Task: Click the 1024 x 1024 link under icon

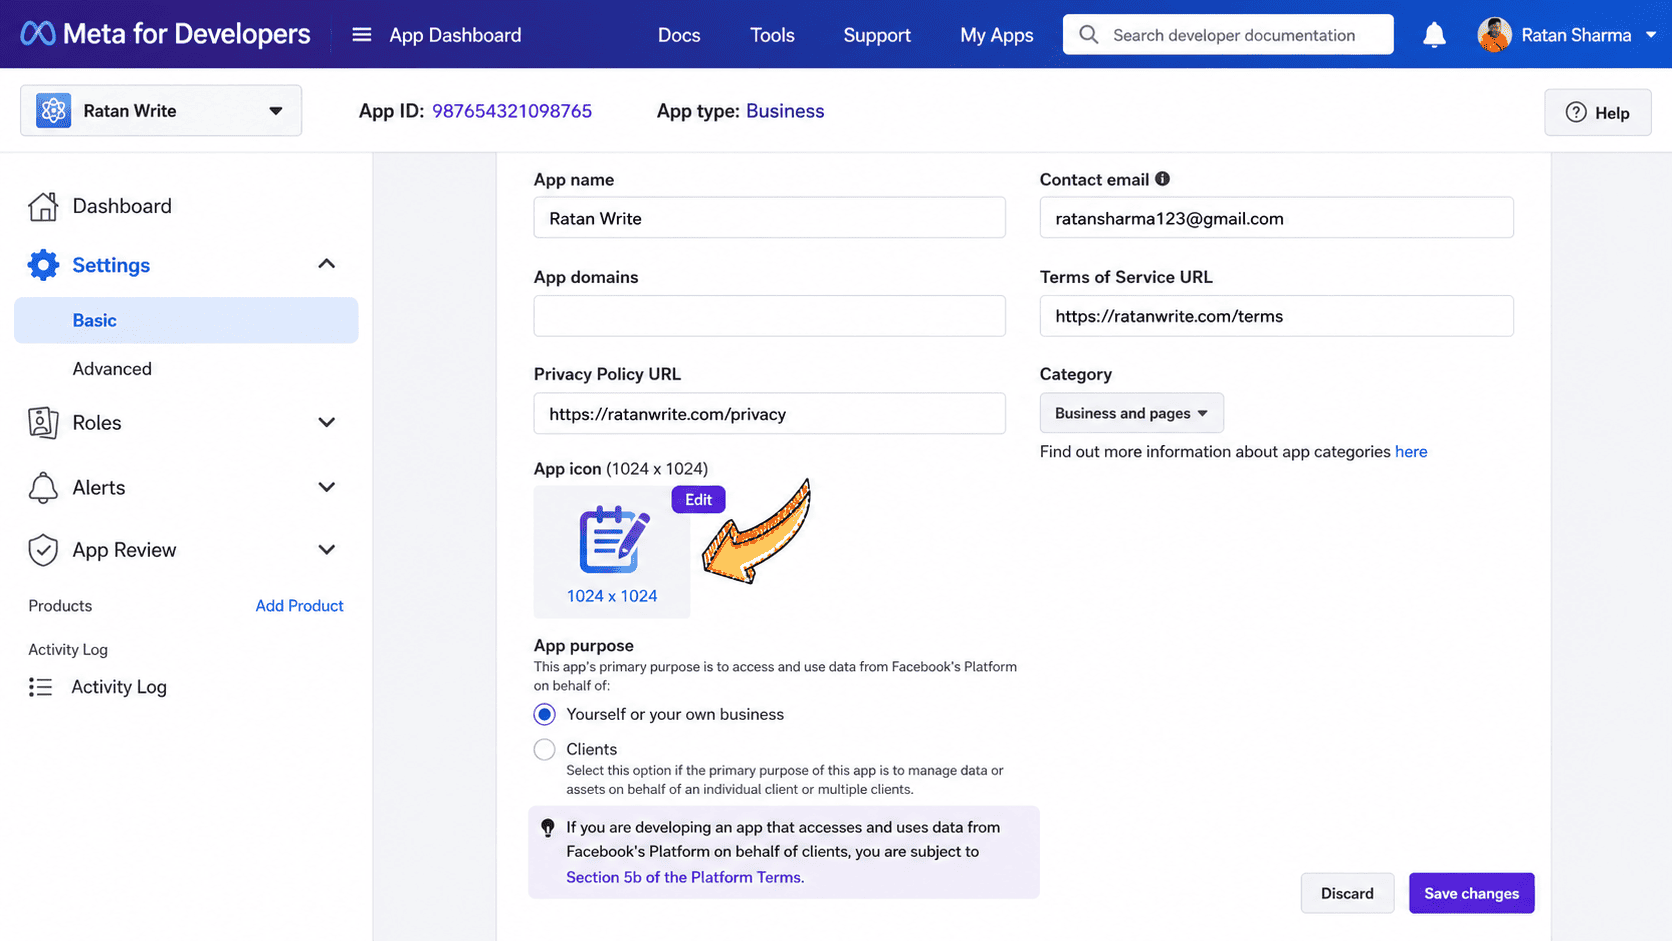Action: pos(612,596)
